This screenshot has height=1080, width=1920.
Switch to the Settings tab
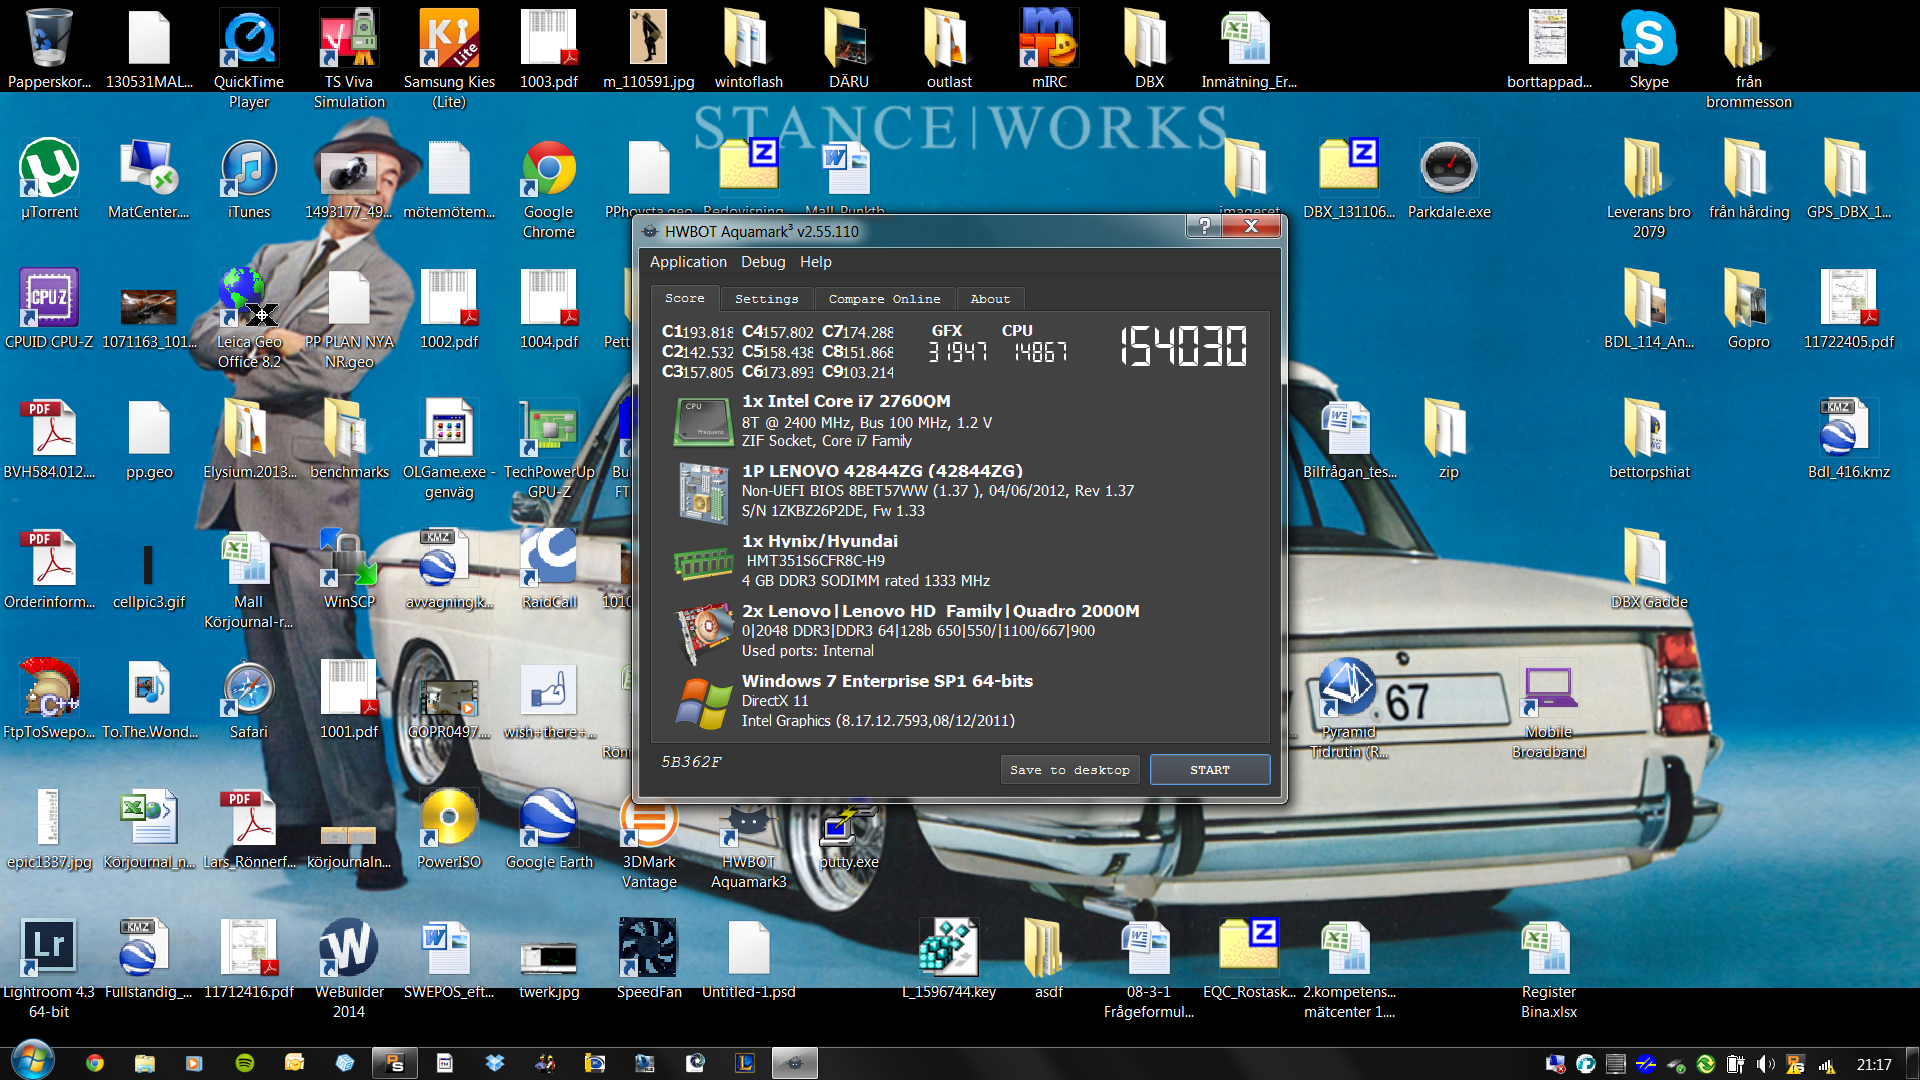click(766, 299)
